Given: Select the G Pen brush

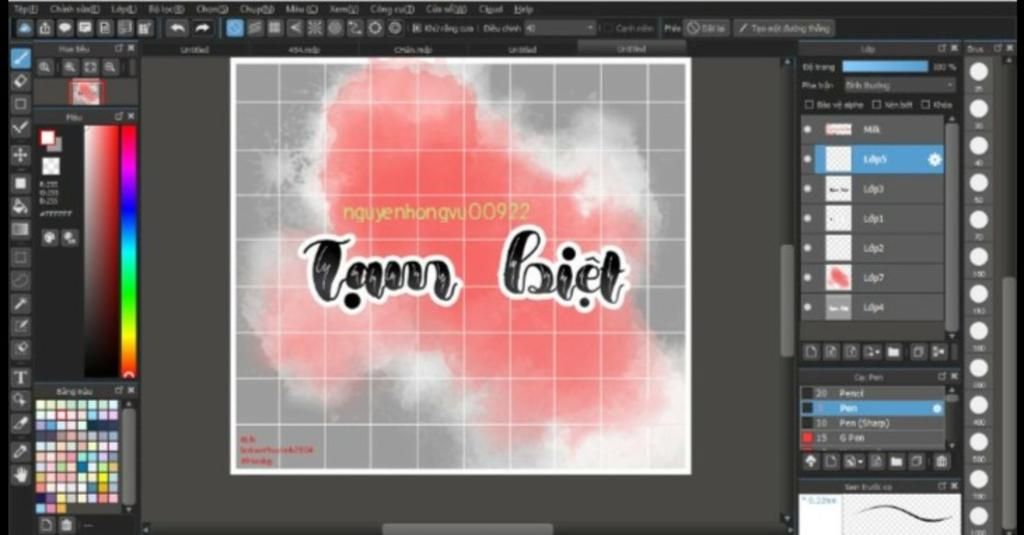Looking at the screenshot, I should (872, 438).
